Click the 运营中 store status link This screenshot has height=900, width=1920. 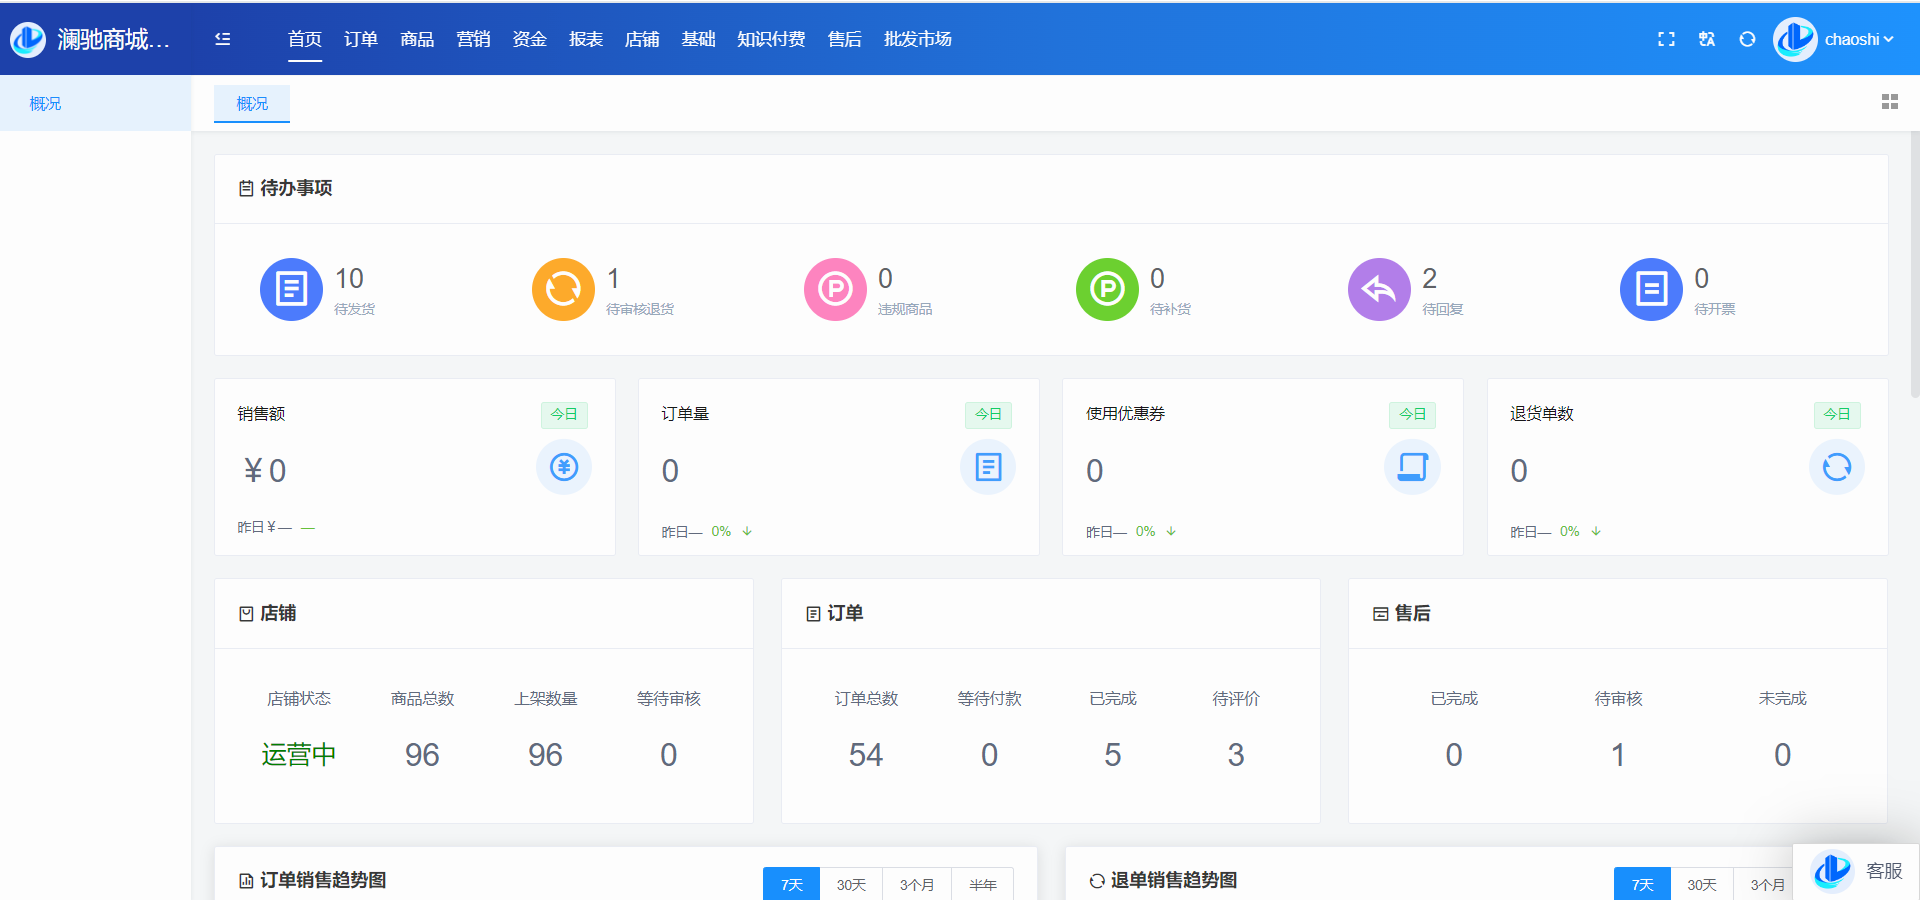click(298, 755)
